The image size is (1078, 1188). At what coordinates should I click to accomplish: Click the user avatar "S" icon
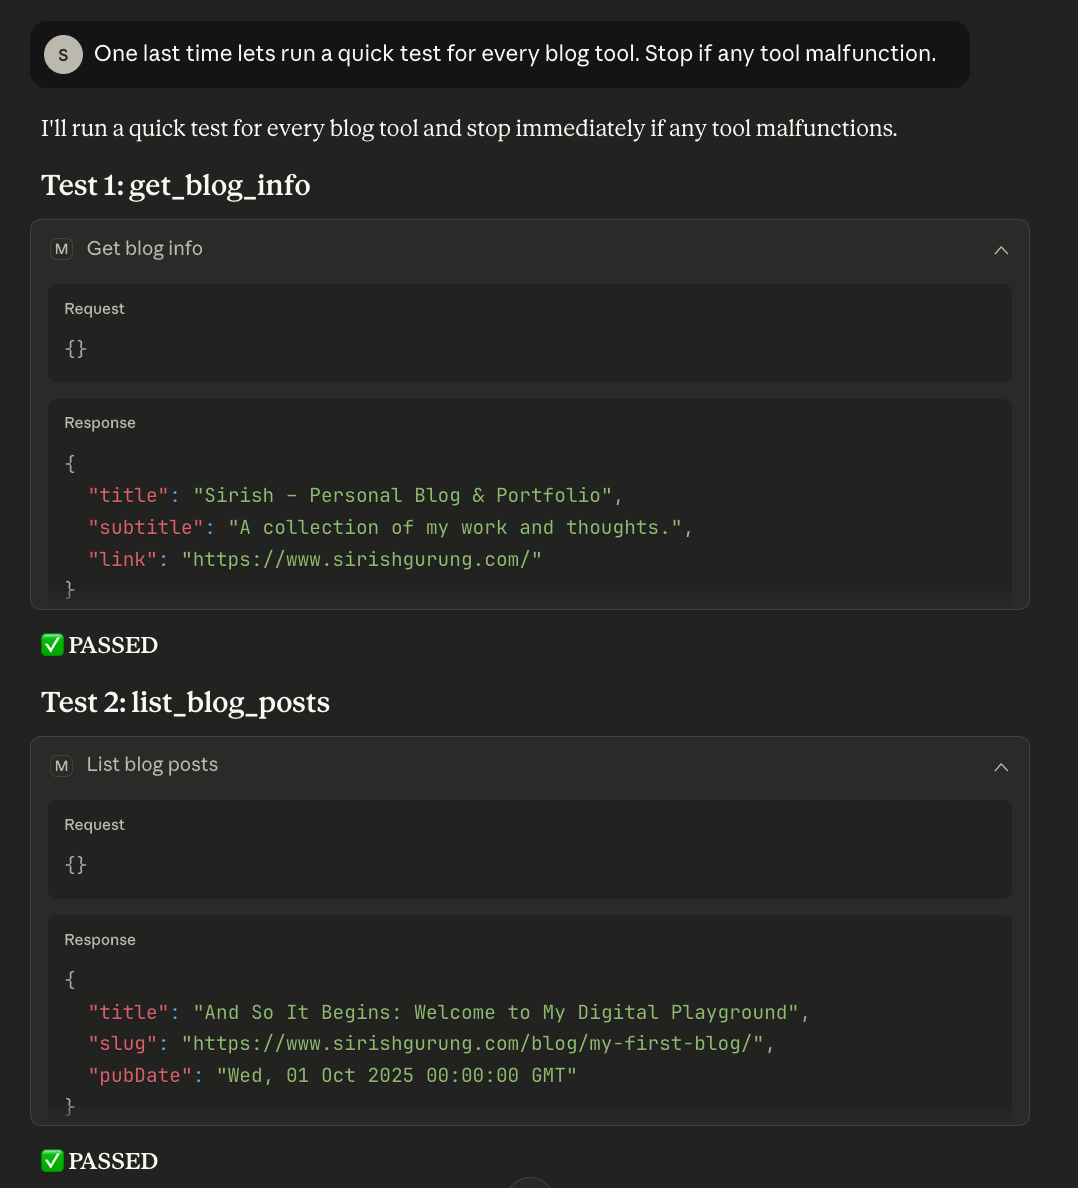pos(63,55)
